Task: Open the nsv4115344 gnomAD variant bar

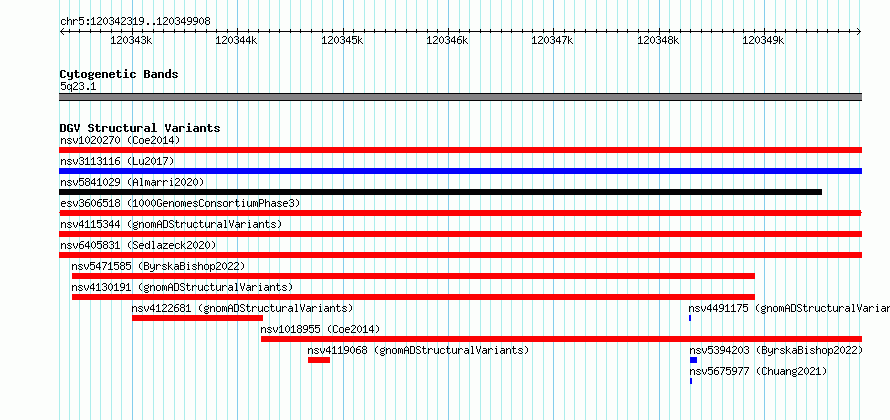Action: pos(460,234)
